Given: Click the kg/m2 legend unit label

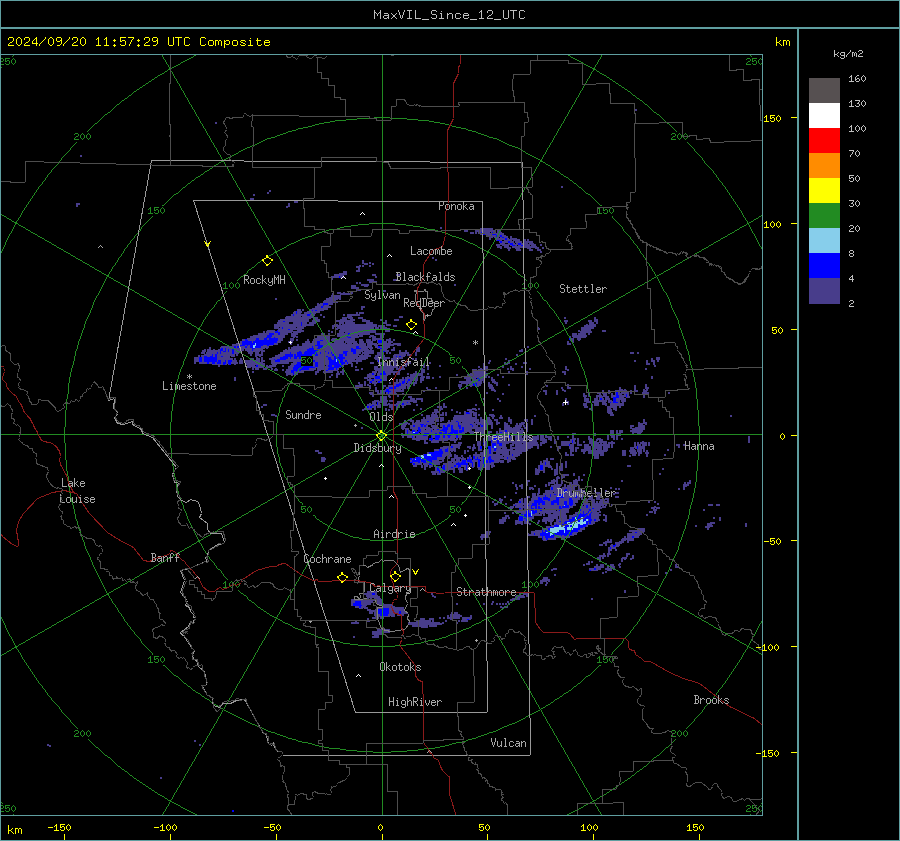Looking at the screenshot, I should 848,54.
